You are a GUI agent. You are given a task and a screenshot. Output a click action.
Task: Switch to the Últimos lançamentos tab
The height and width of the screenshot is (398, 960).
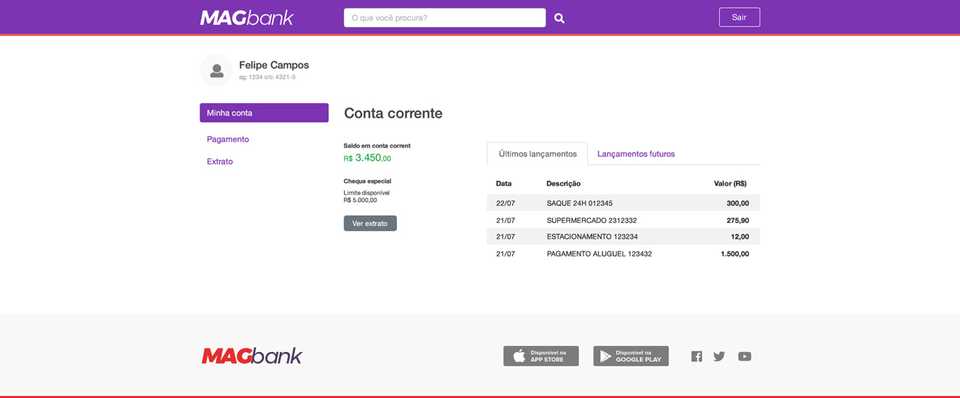coord(538,154)
